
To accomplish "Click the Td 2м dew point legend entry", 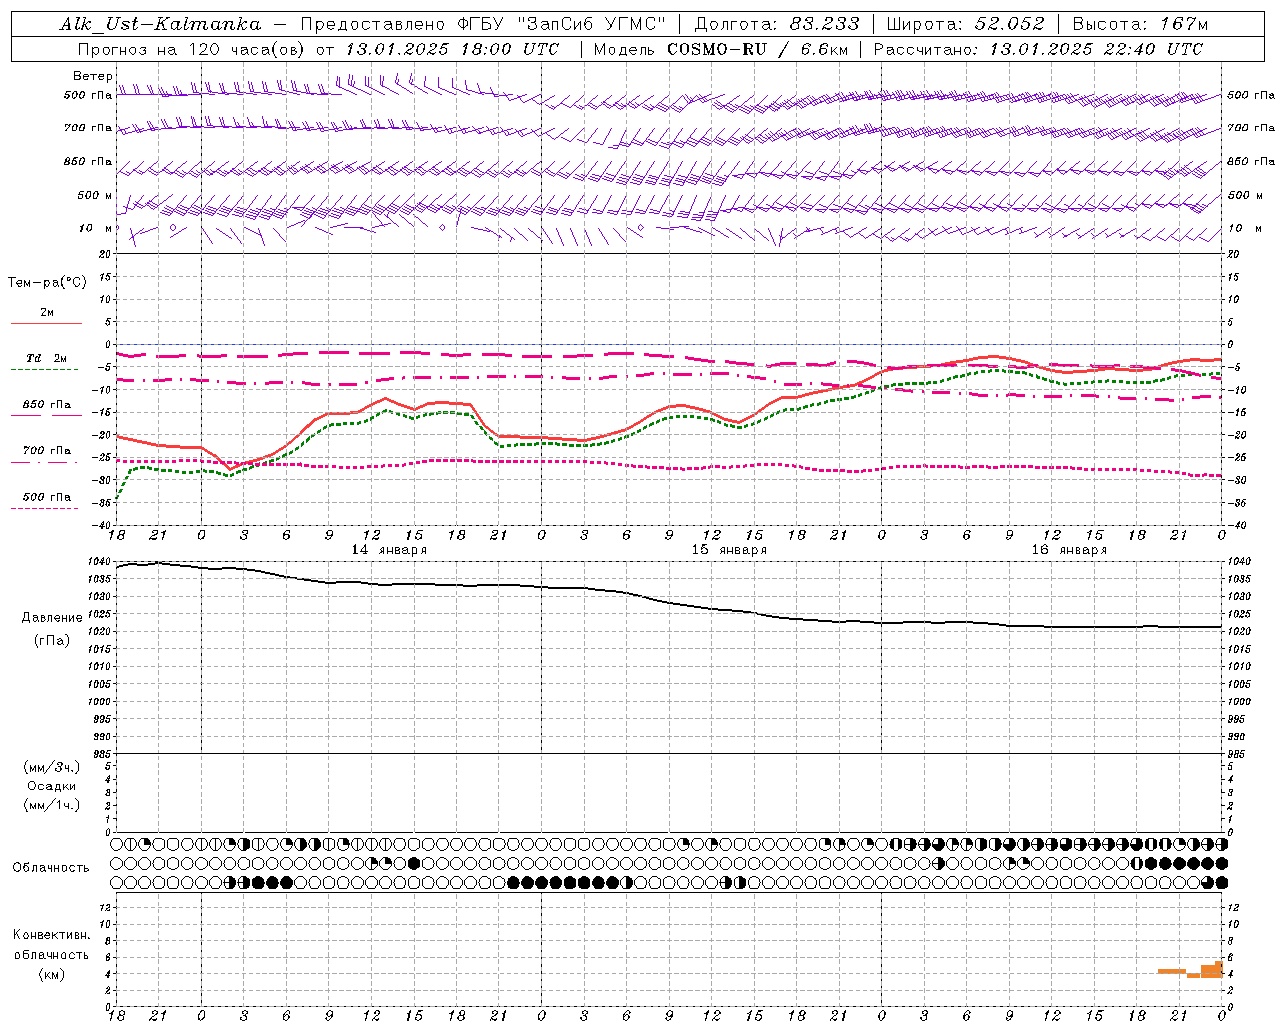I will 47,358.
